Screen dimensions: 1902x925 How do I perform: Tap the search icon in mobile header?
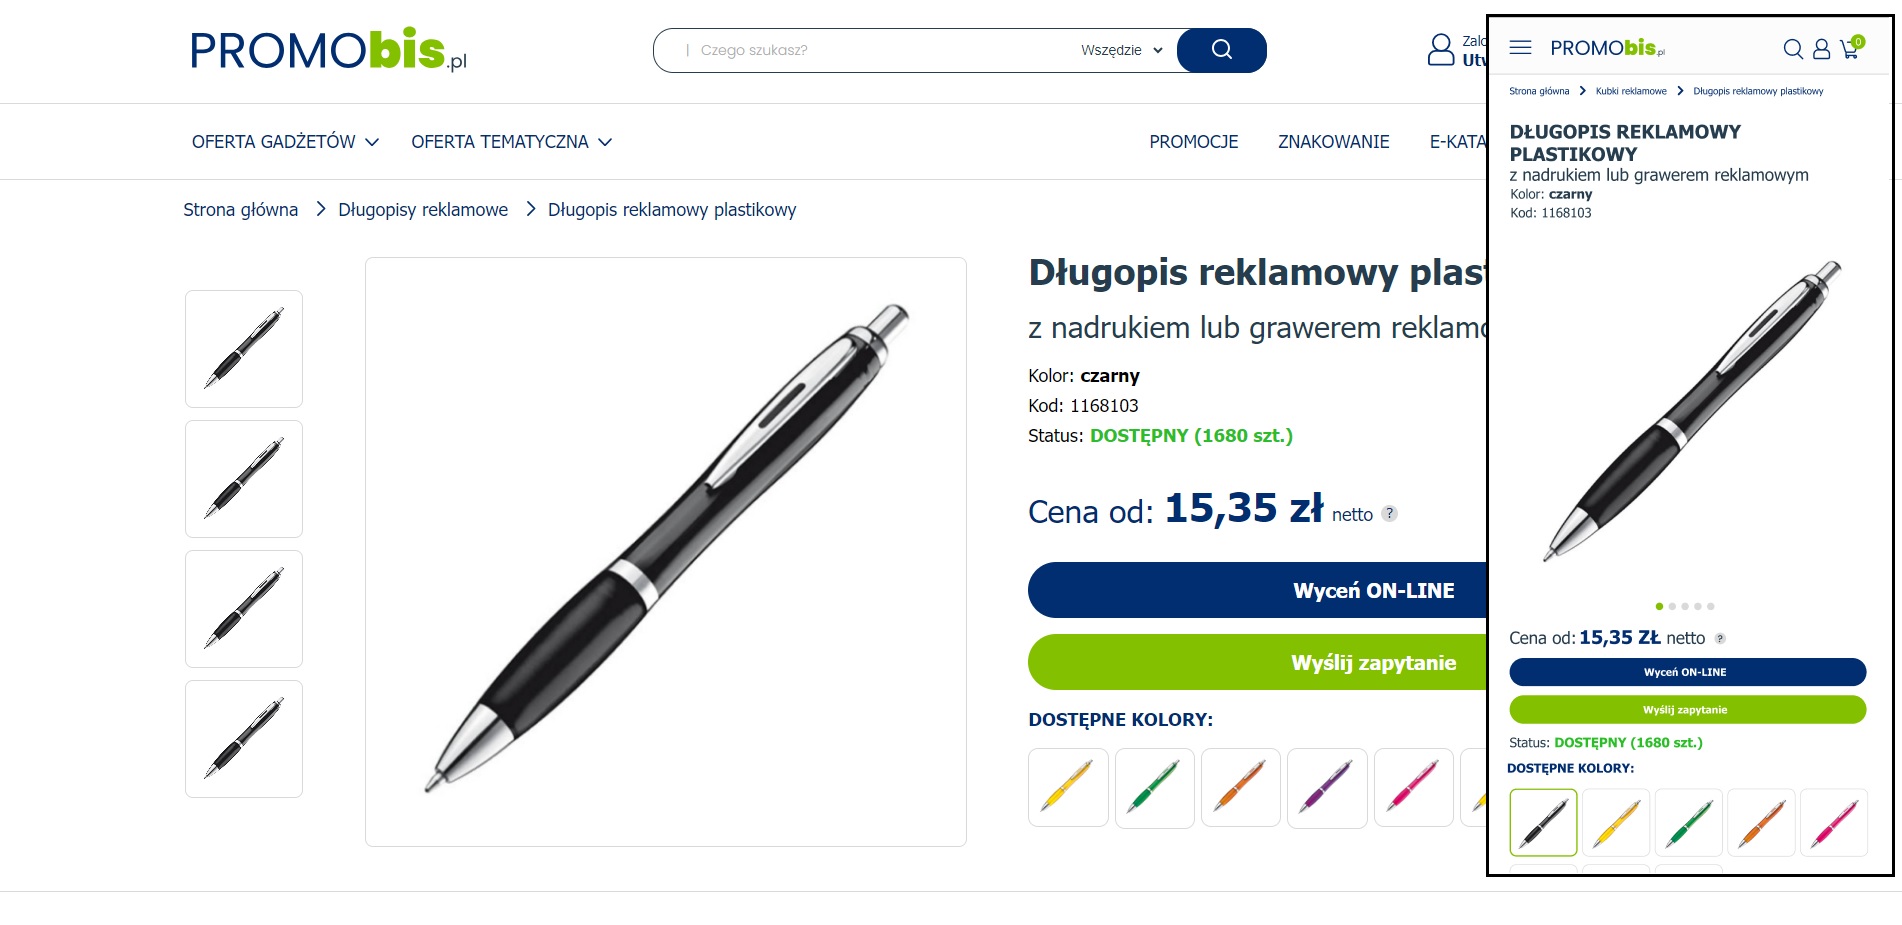click(1793, 49)
